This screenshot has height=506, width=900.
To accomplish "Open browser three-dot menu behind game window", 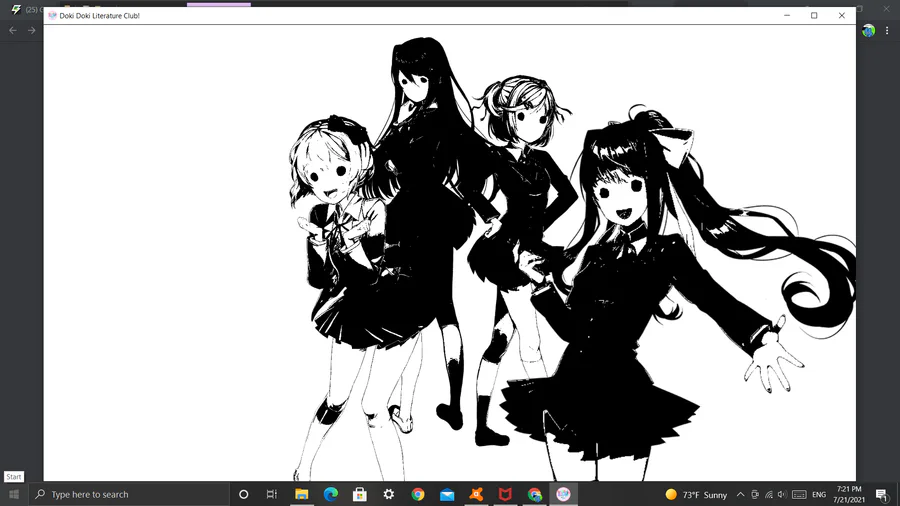I will (887, 30).
